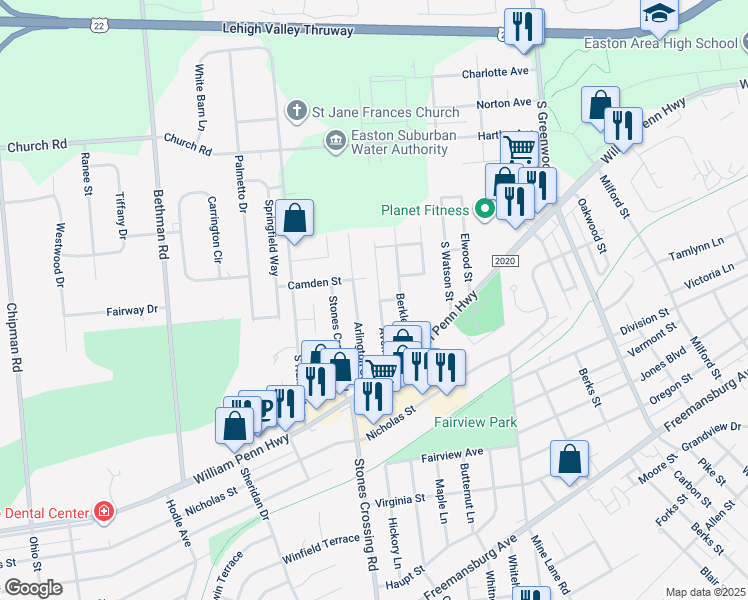Open the restaurant marker right of the parking marker
The height and width of the screenshot is (600, 748).
point(288,405)
